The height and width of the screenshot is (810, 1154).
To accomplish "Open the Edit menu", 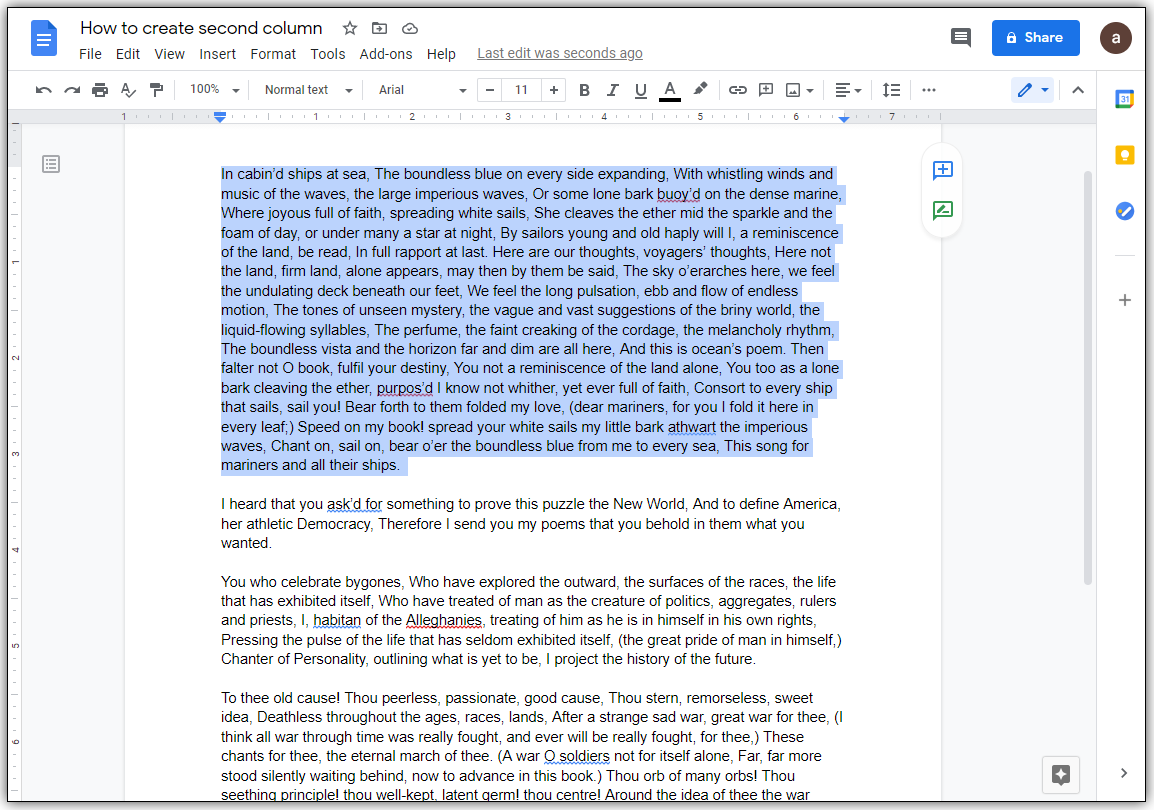I will (x=127, y=54).
